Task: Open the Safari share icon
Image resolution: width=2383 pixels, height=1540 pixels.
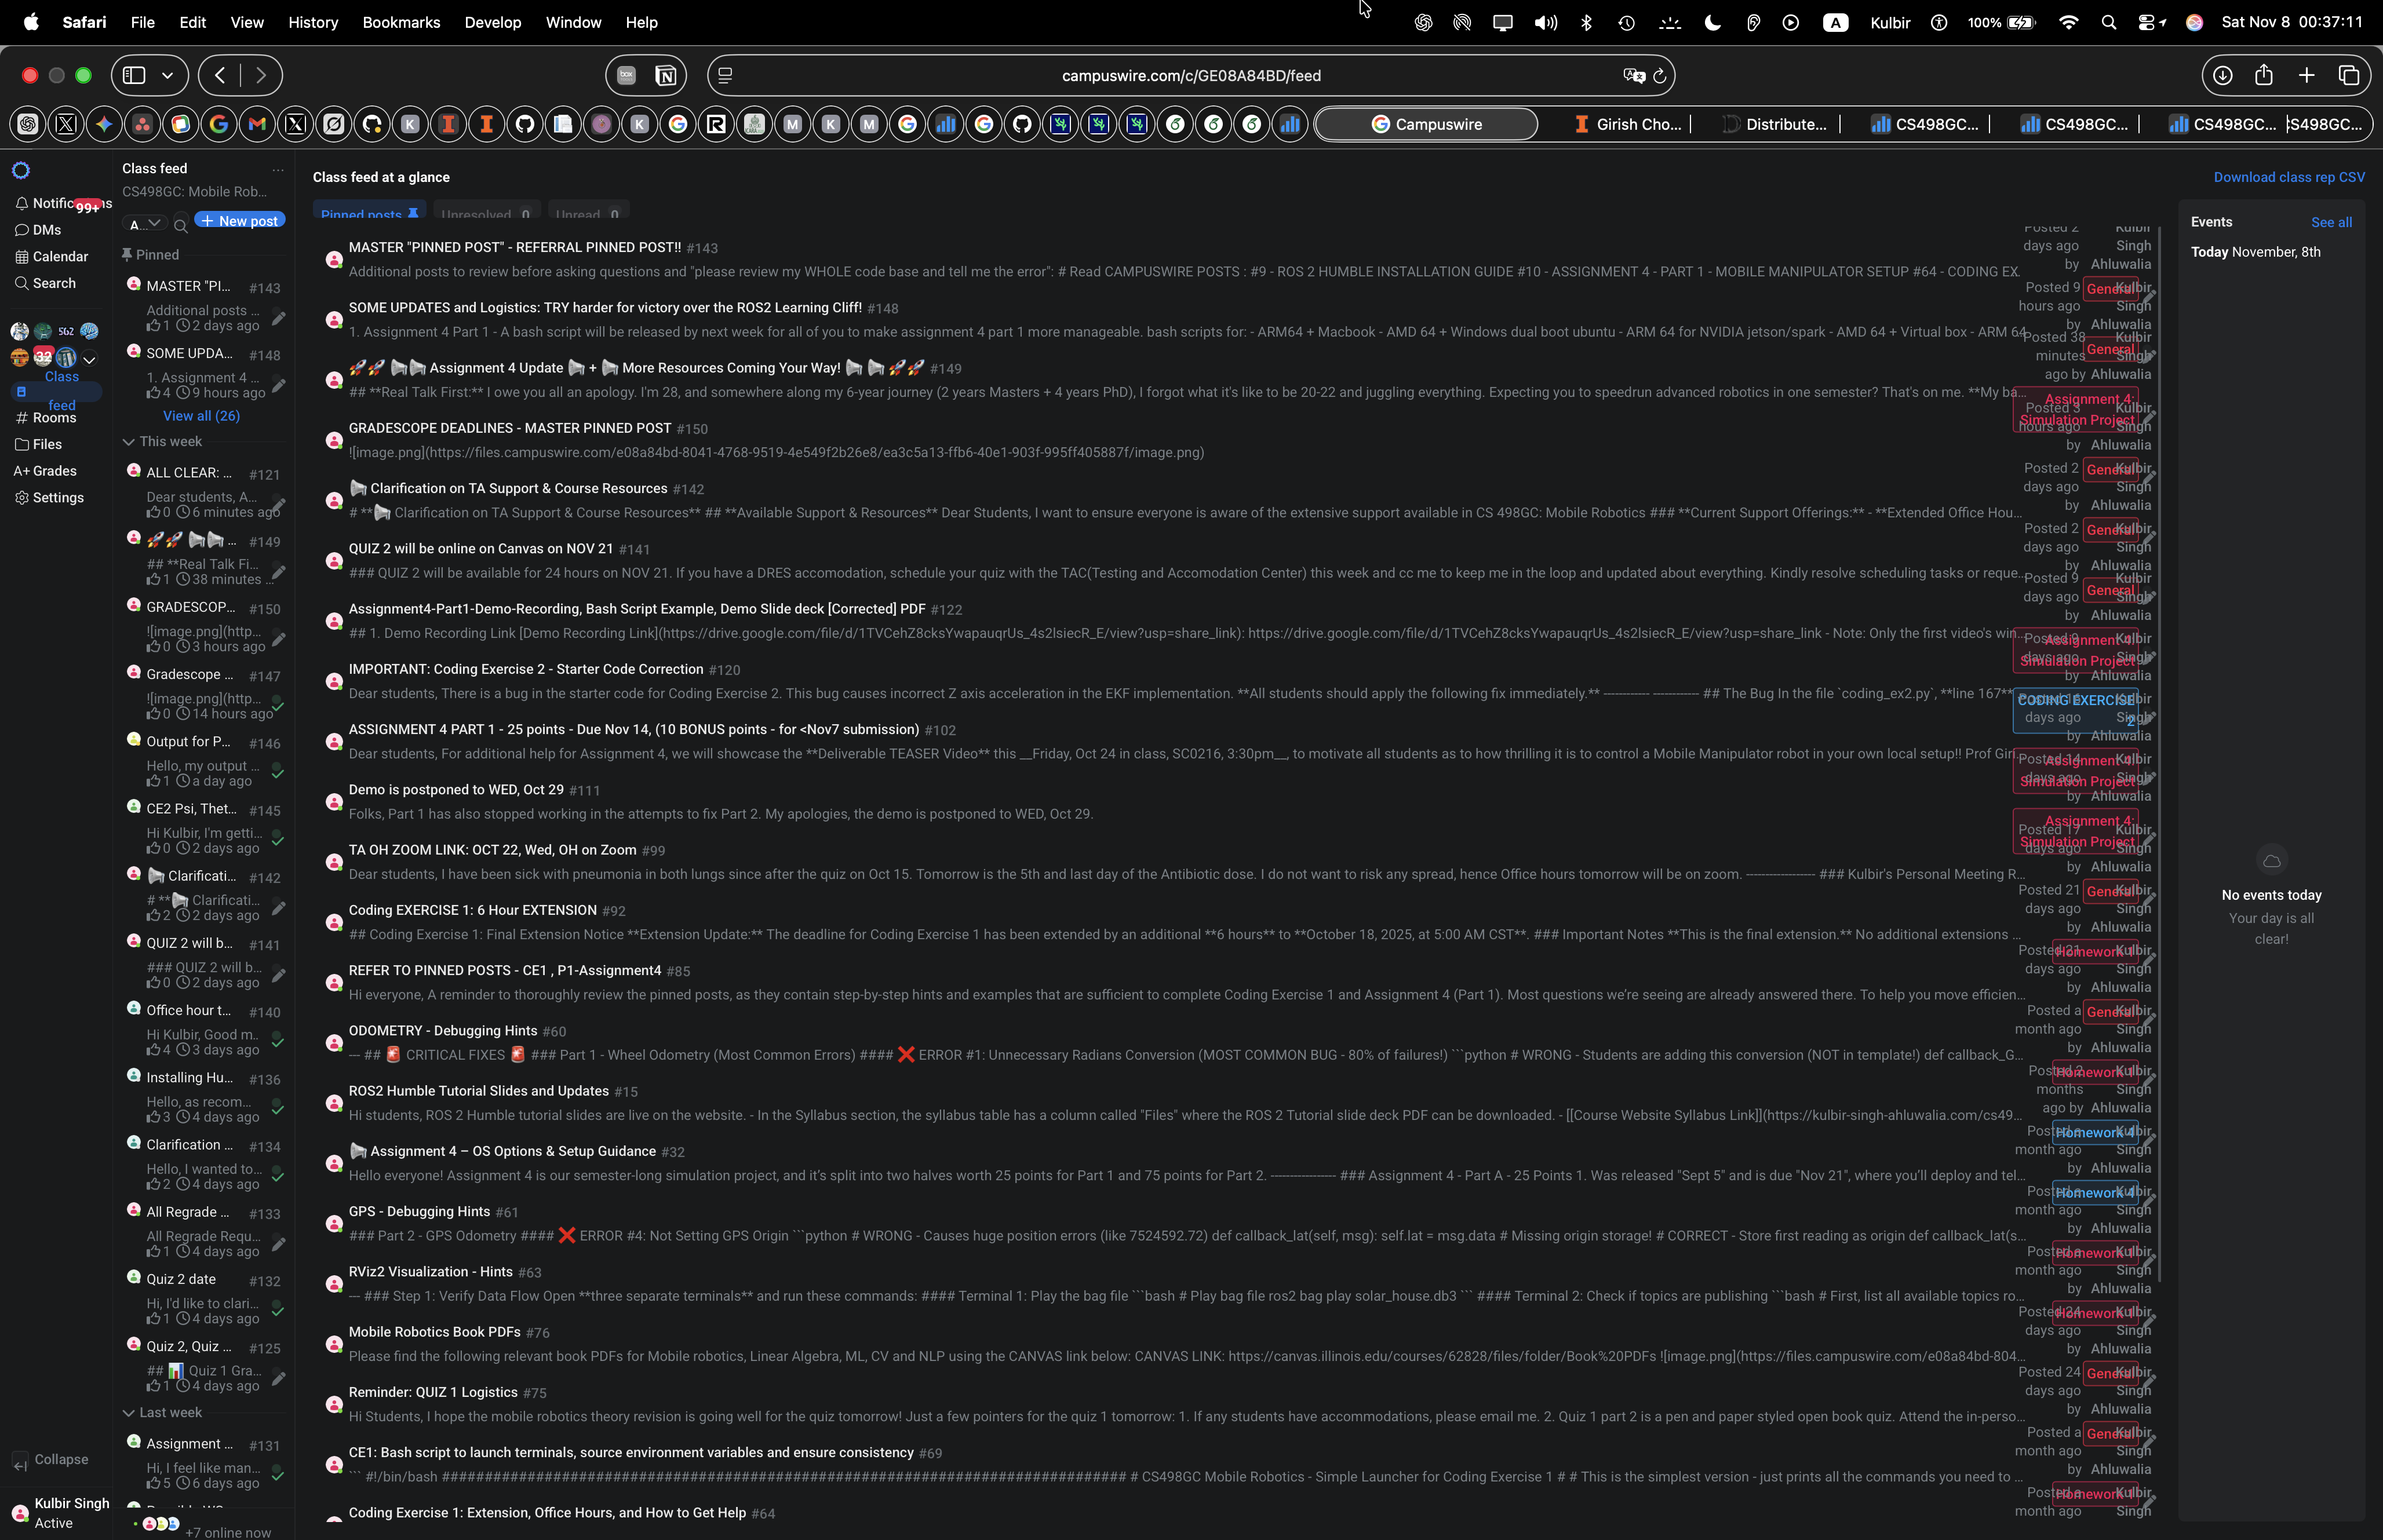Action: (2264, 75)
